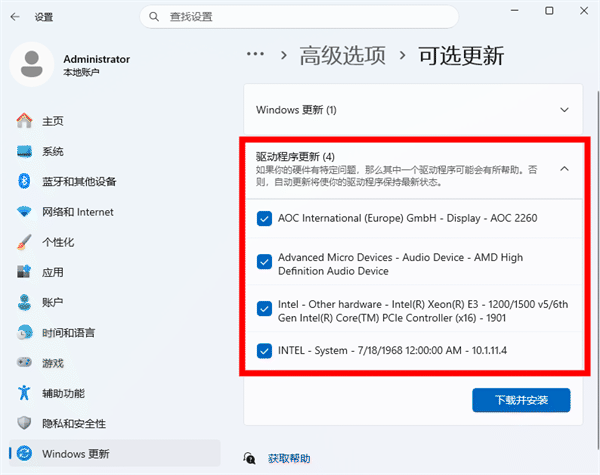Click the Administrator account name
This screenshot has width=600, height=475.
pyautogui.click(x=96, y=59)
